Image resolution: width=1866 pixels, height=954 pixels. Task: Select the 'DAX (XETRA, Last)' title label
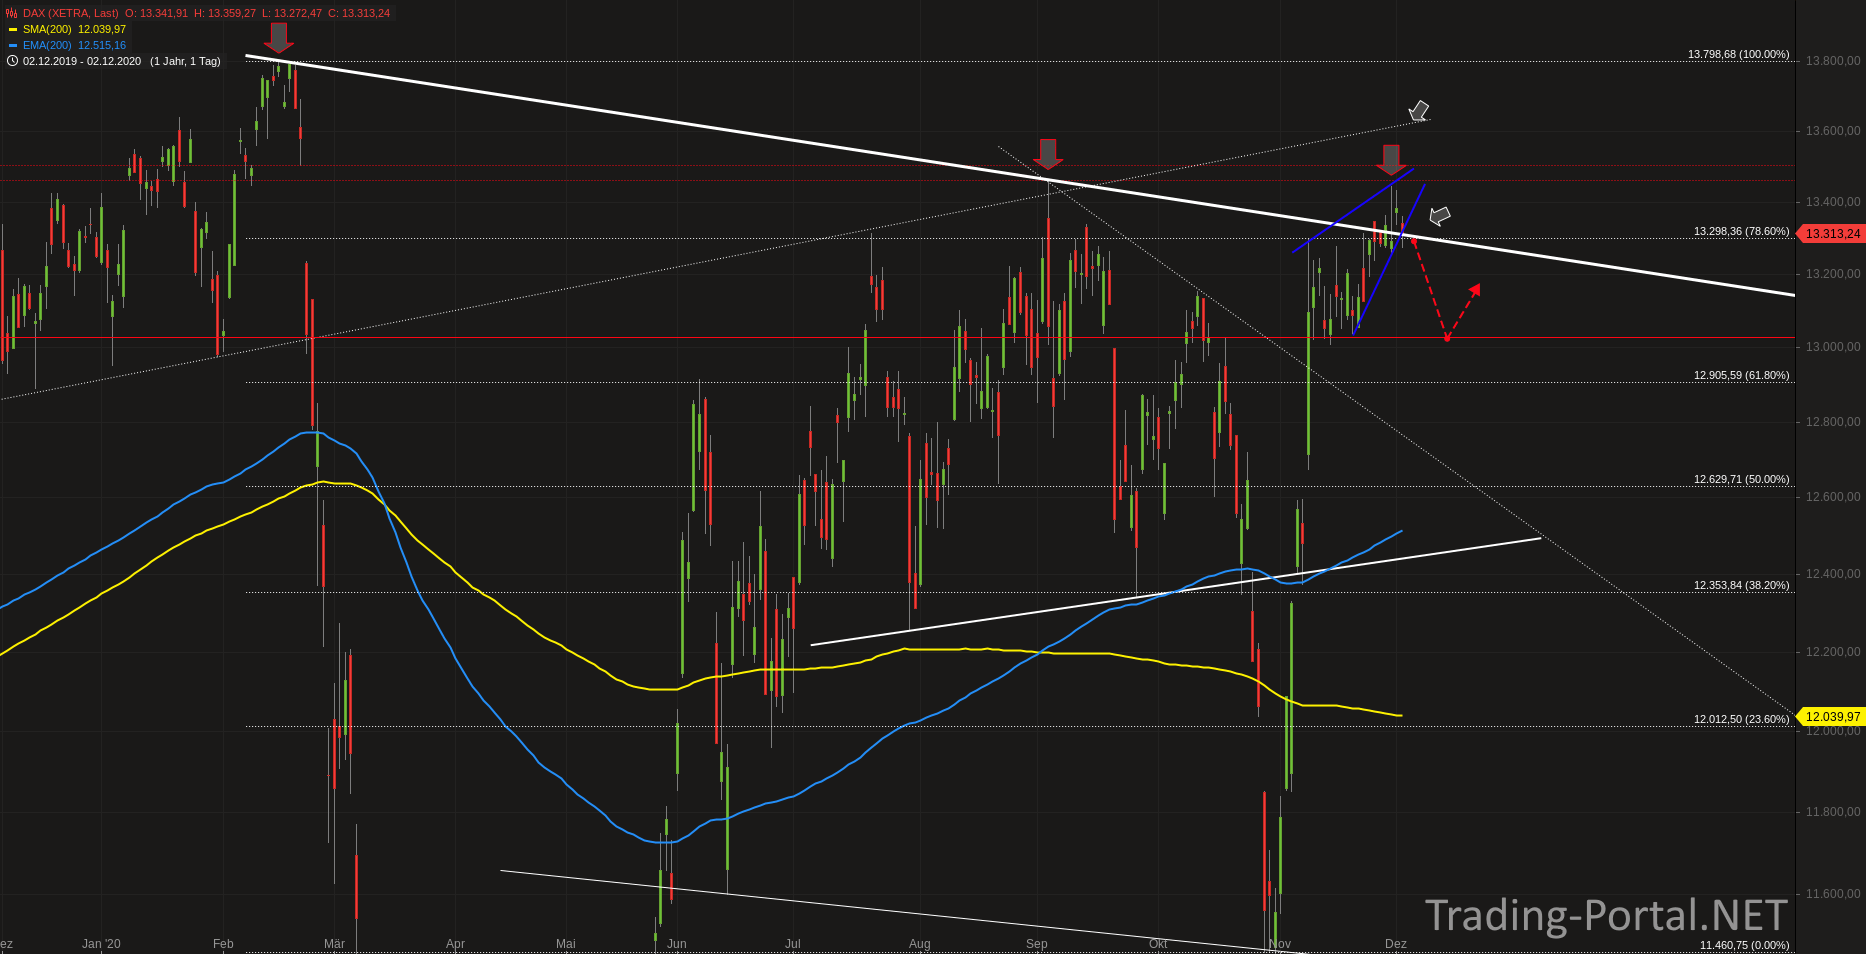70,13
